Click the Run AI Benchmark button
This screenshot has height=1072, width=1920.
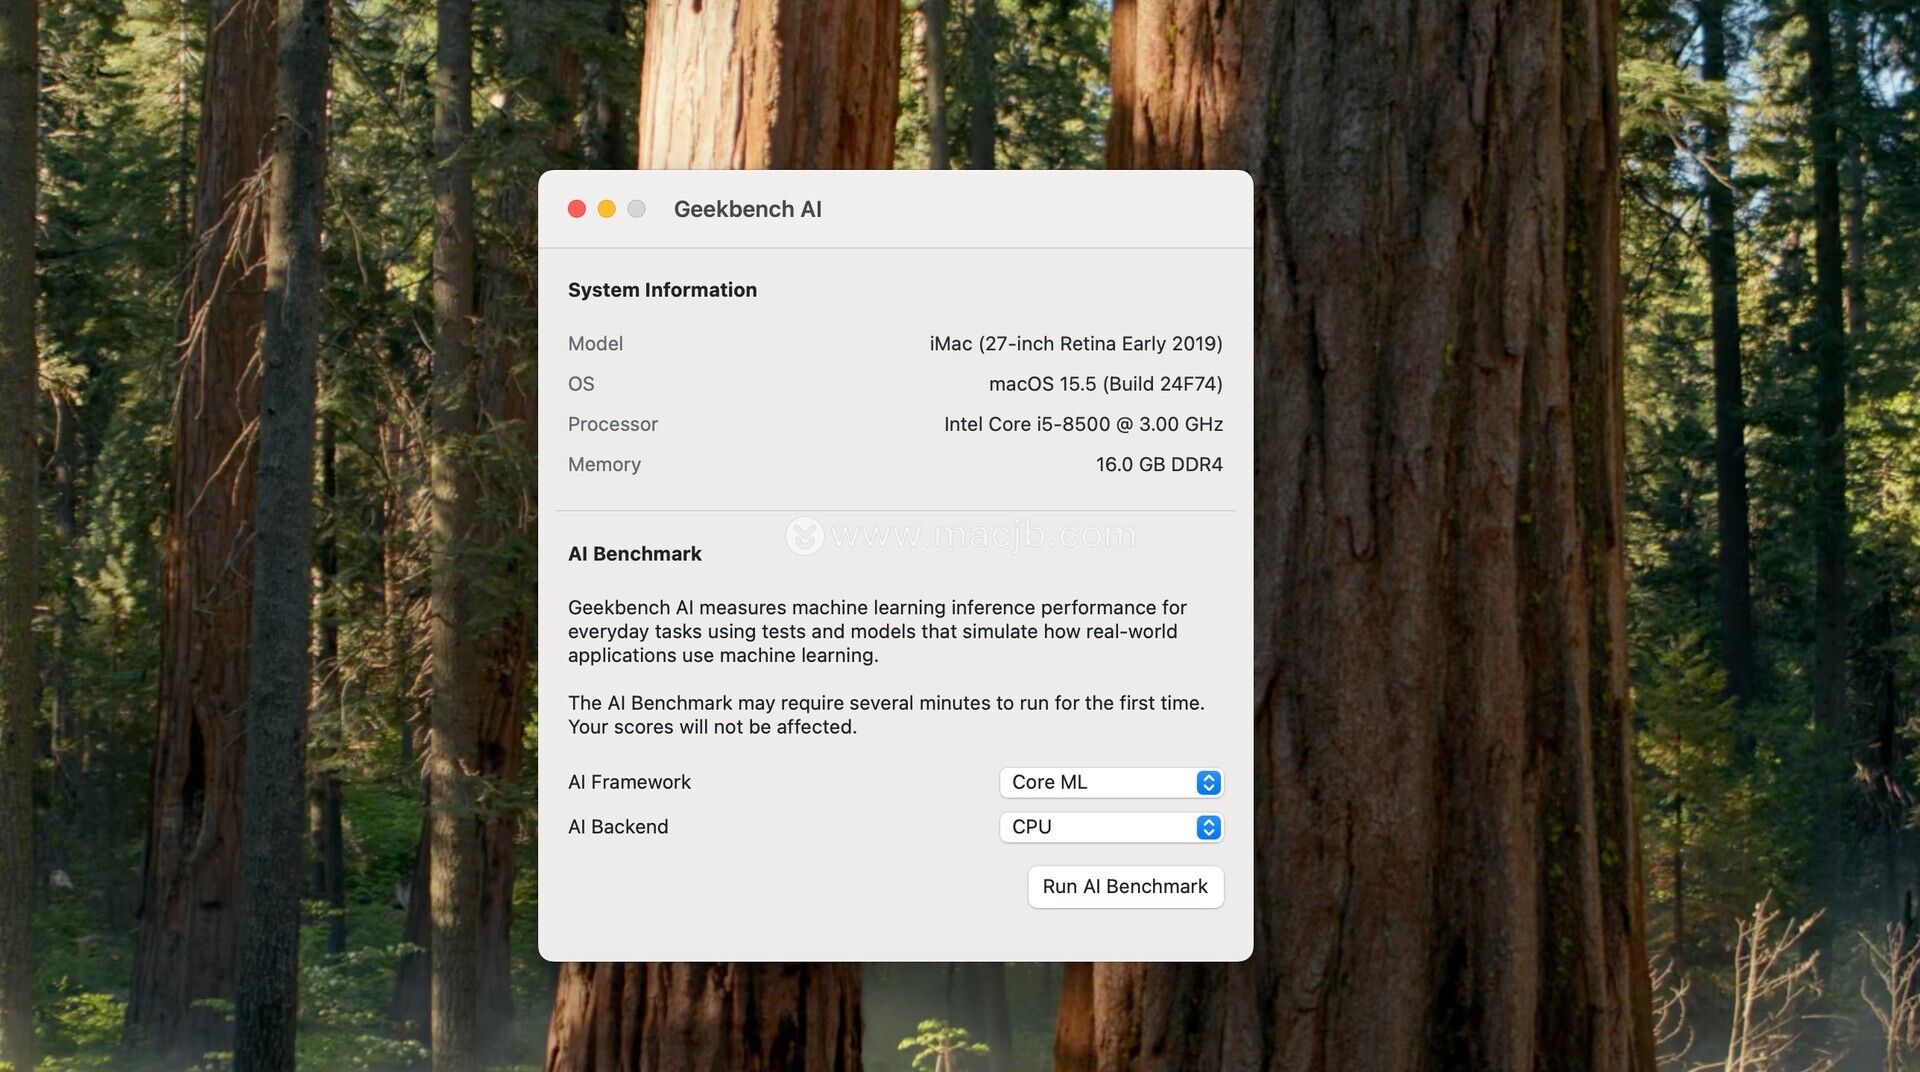(1125, 887)
